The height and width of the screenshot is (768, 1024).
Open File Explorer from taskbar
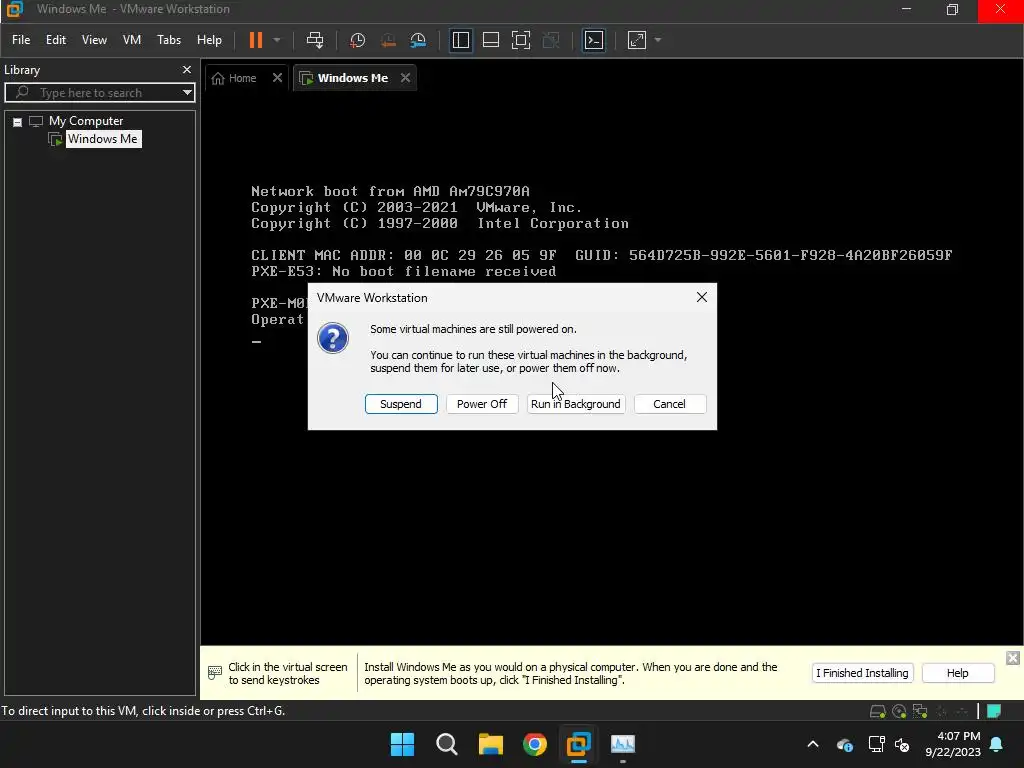(x=490, y=744)
